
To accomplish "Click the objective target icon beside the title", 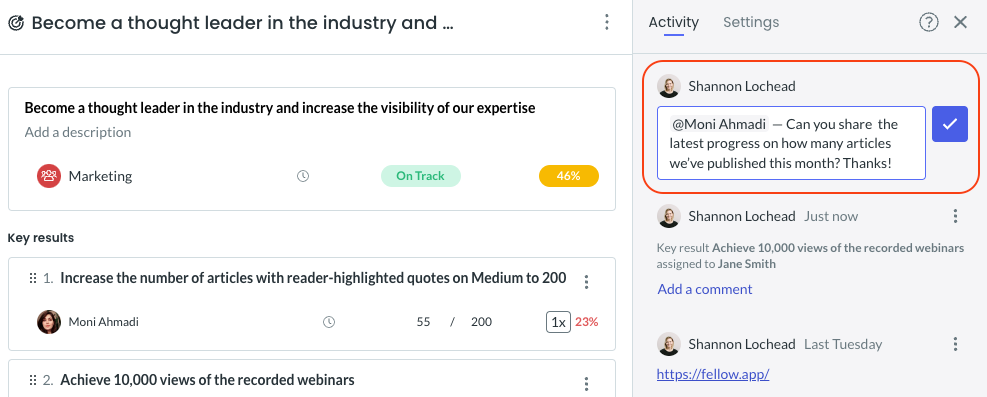I will click(x=16, y=23).
